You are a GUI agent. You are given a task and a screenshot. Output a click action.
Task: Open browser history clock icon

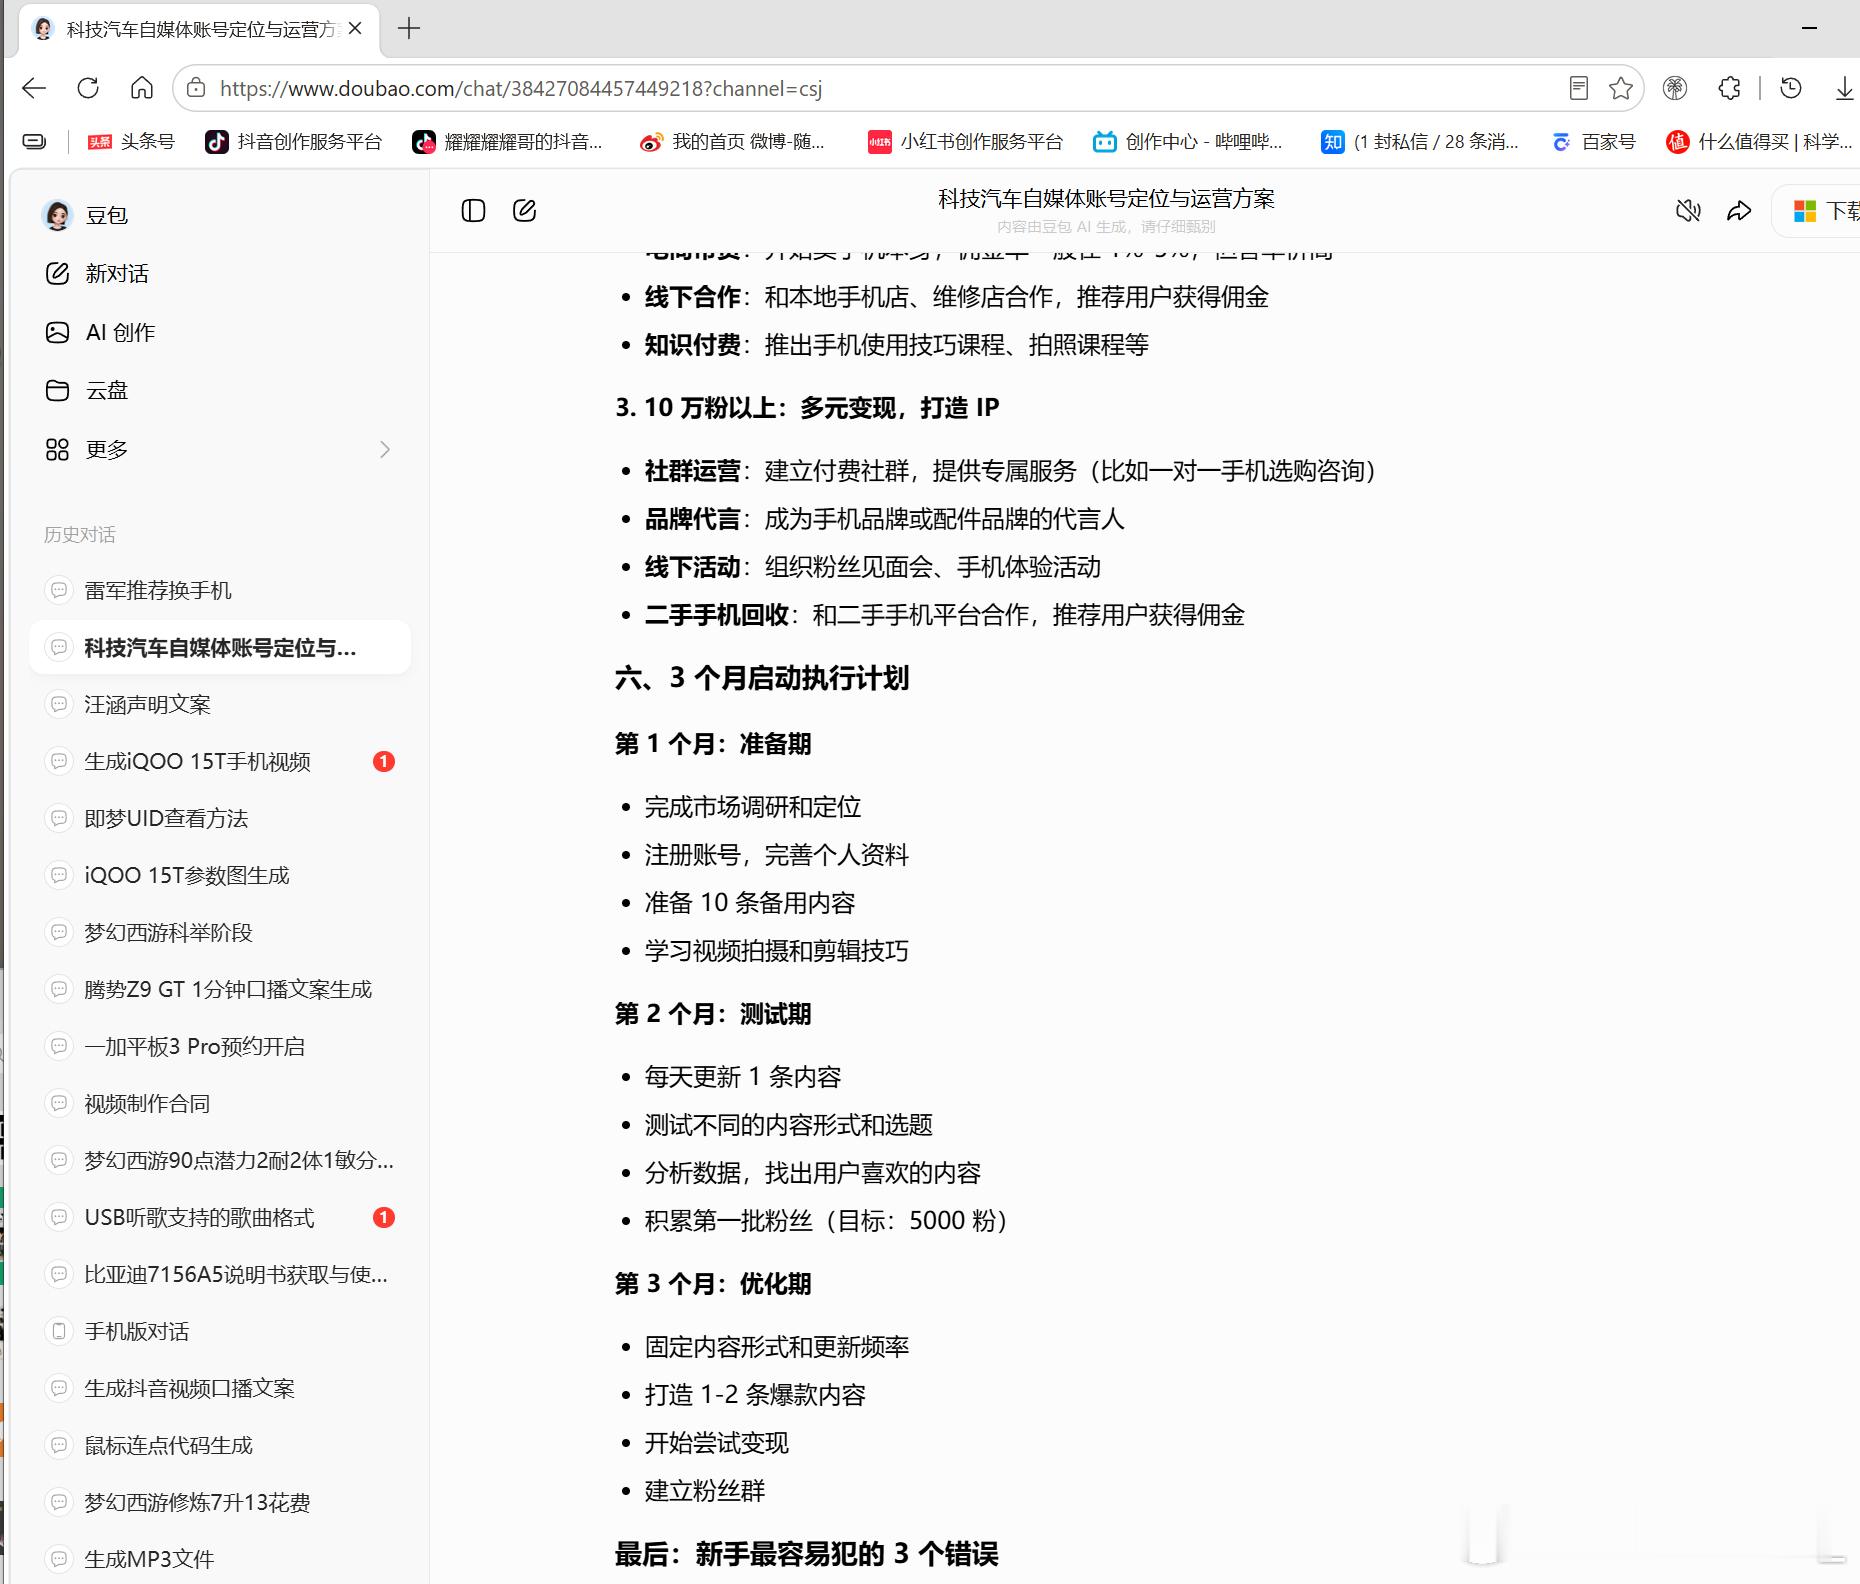tap(1791, 88)
